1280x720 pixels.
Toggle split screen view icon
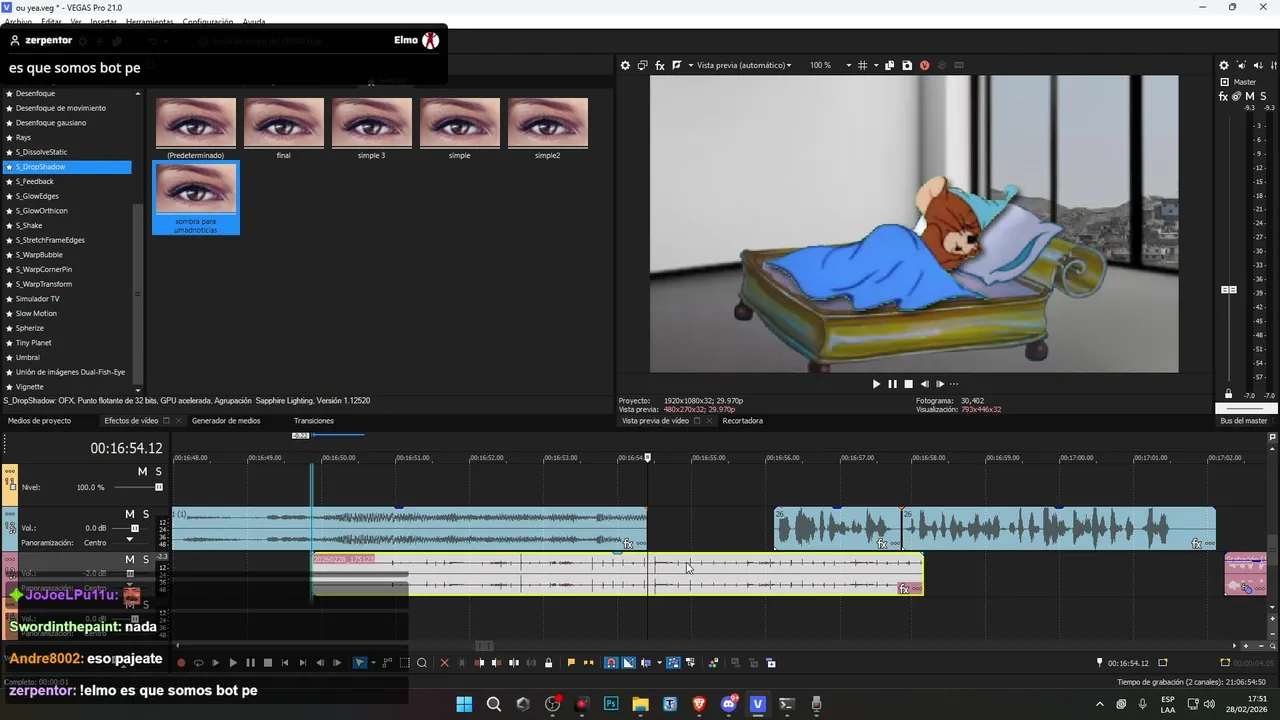pyautogui.click(x=677, y=65)
